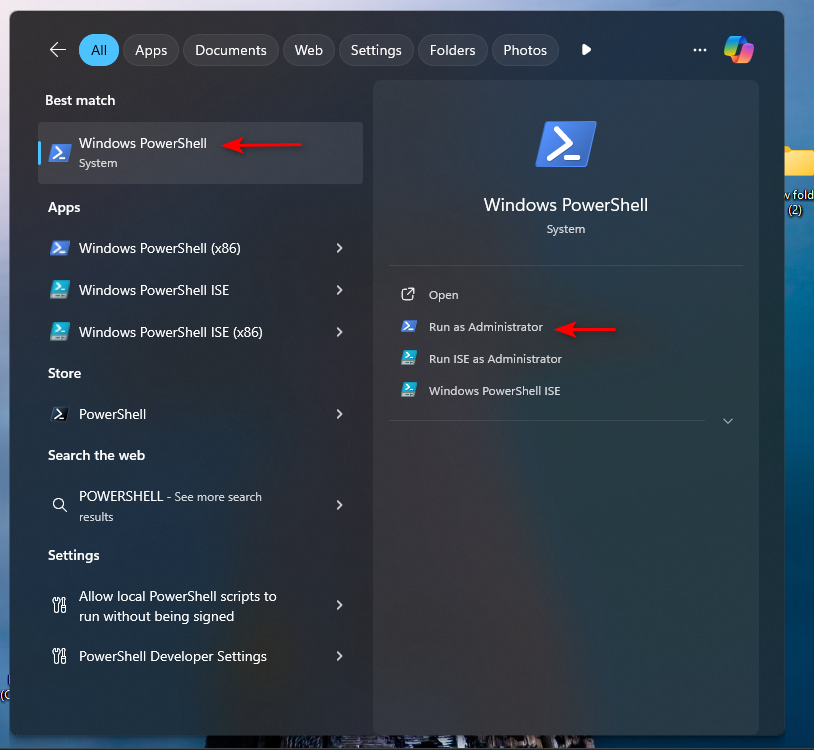Open the Windows PowerShell best match result
The image size is (814, 750).
pyautogui.click(x=200, y=153)
